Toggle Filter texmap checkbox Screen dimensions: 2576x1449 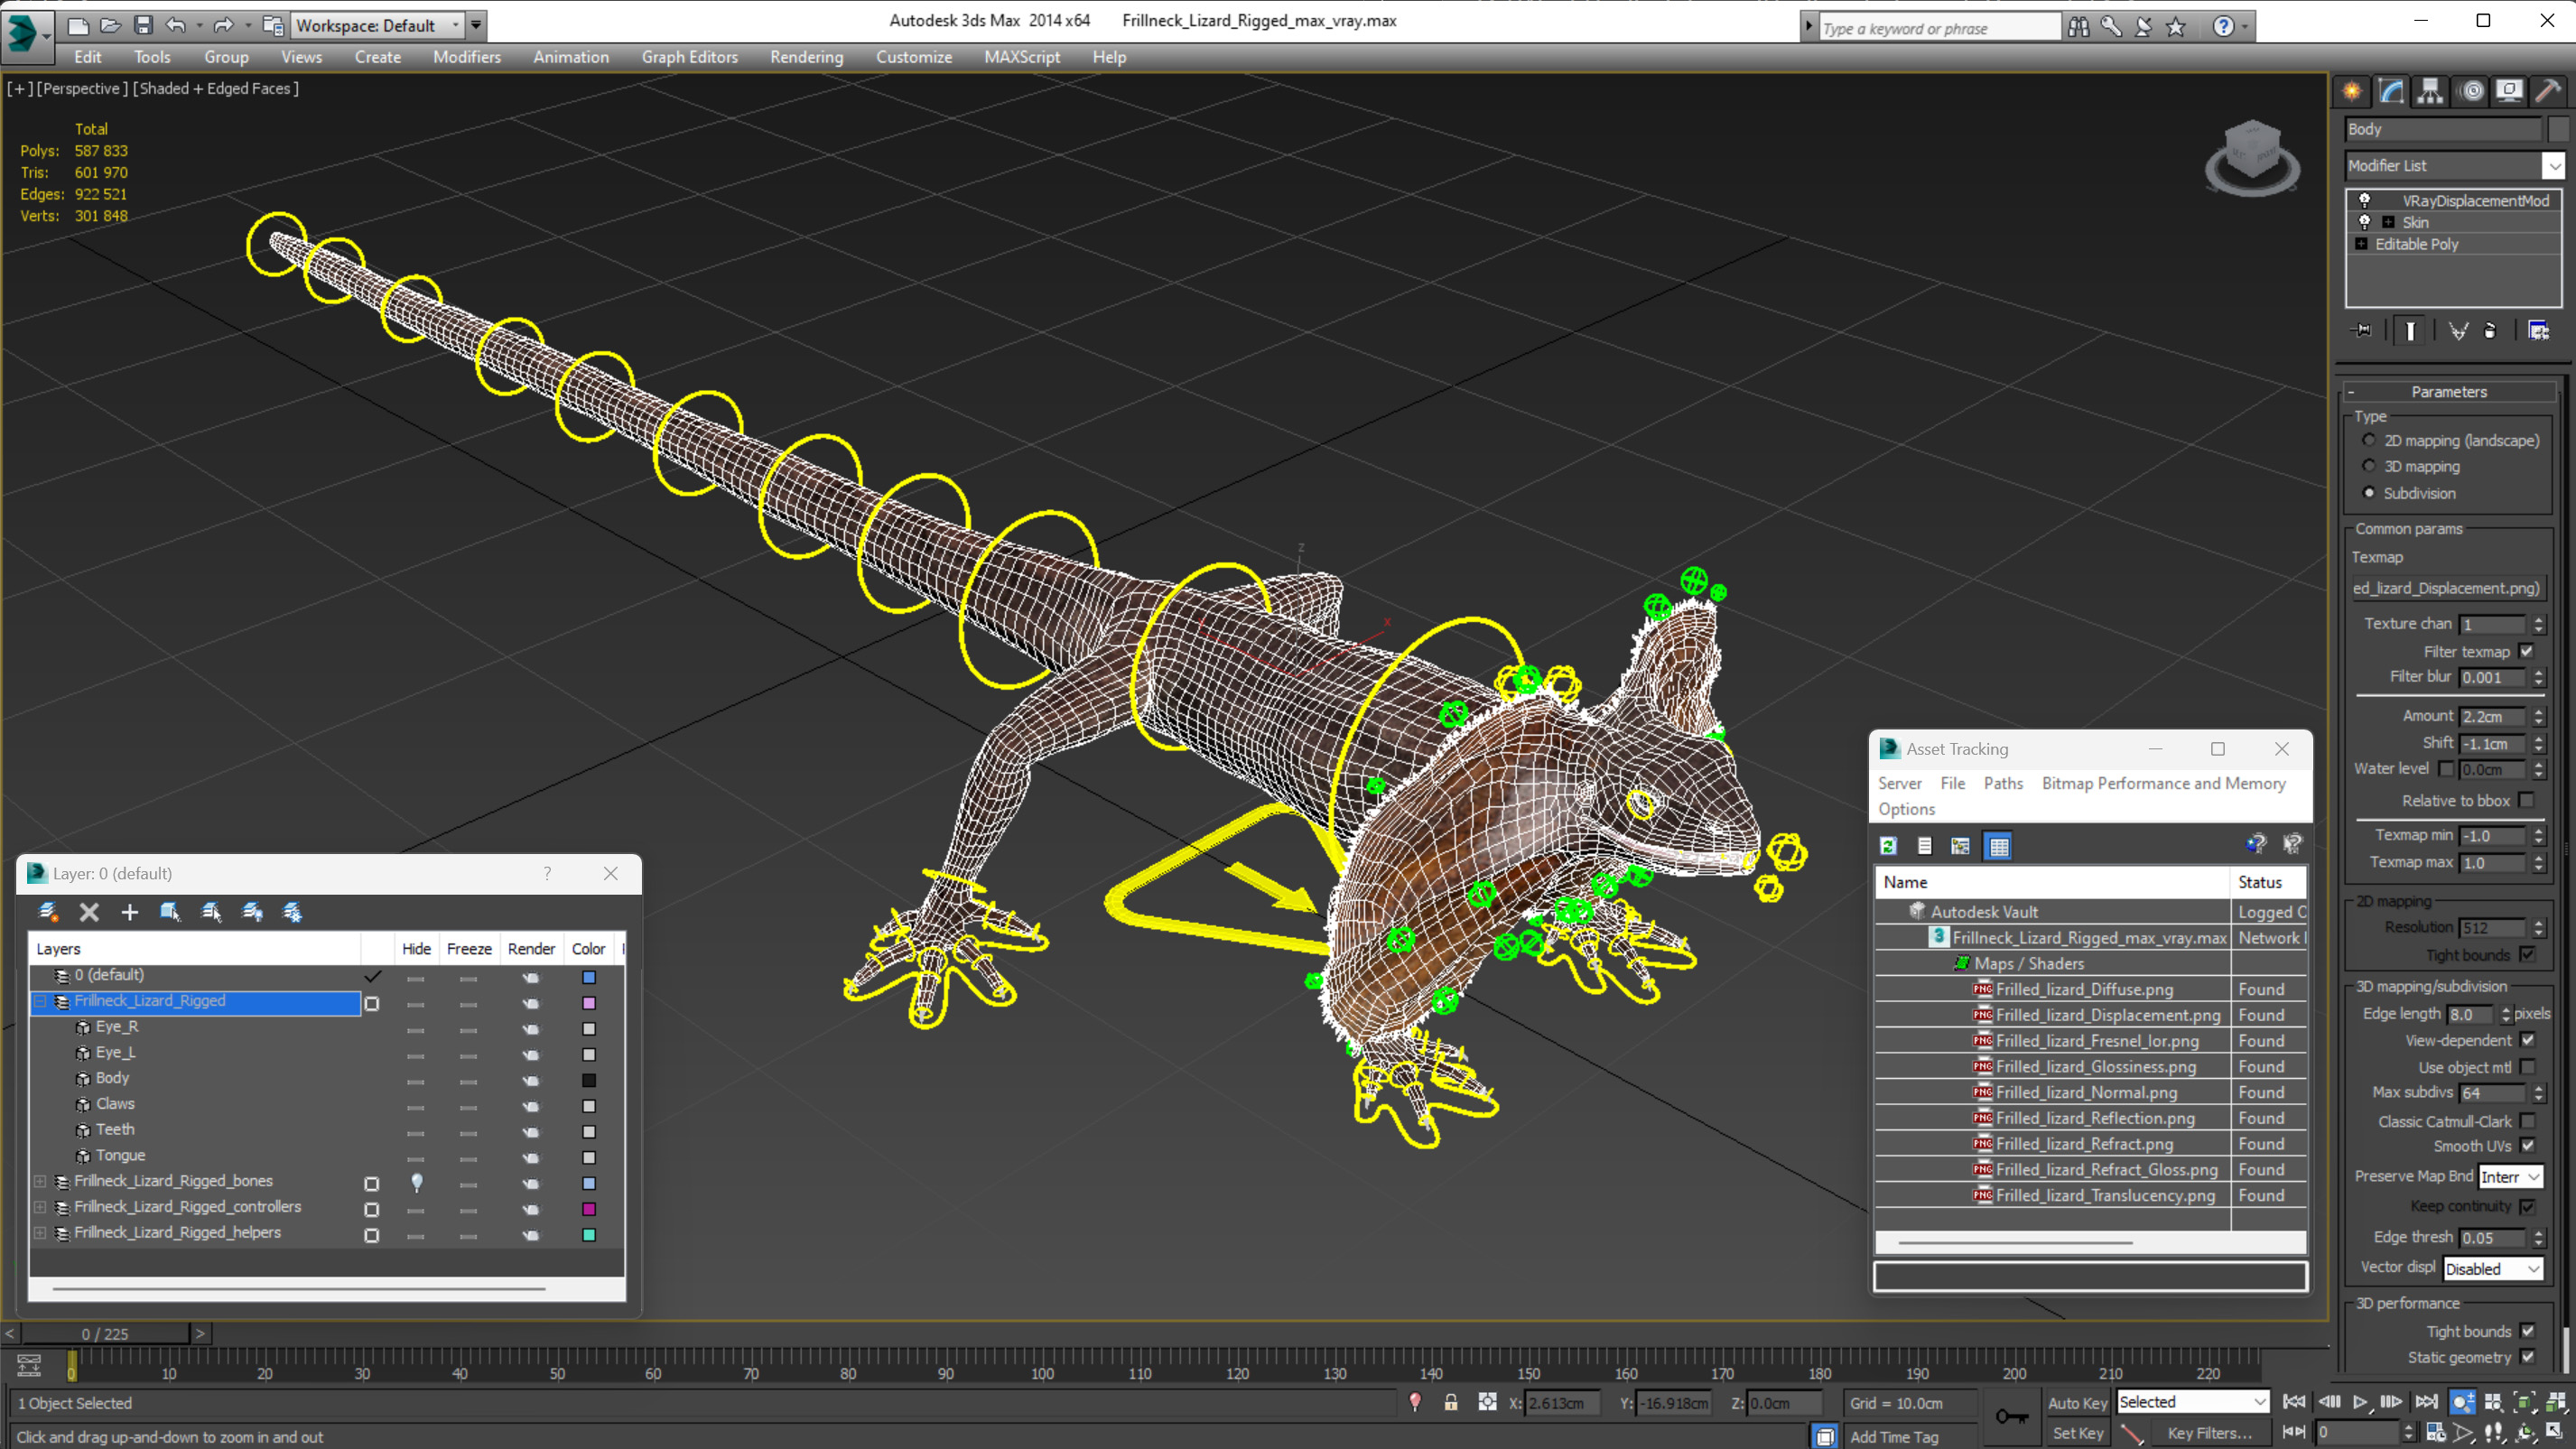coord(2527,651)
